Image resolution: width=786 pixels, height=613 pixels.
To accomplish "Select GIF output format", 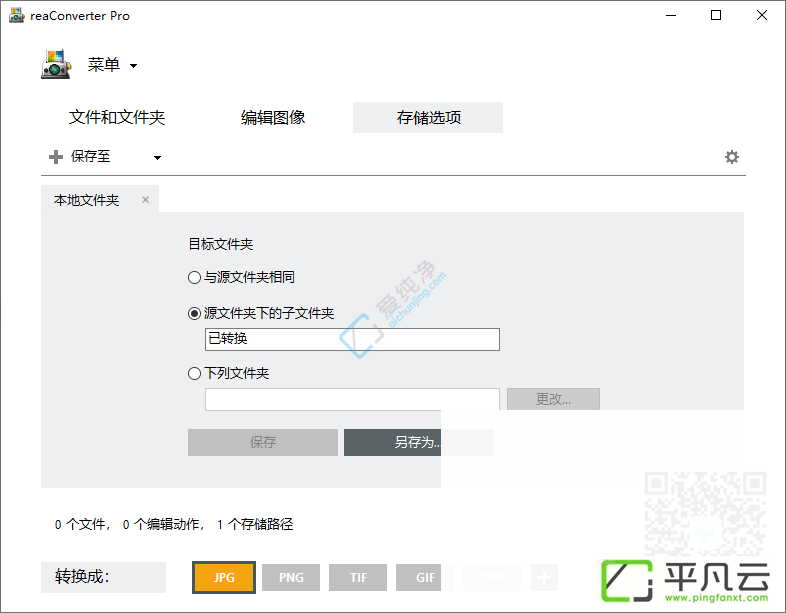I will 425,577.
